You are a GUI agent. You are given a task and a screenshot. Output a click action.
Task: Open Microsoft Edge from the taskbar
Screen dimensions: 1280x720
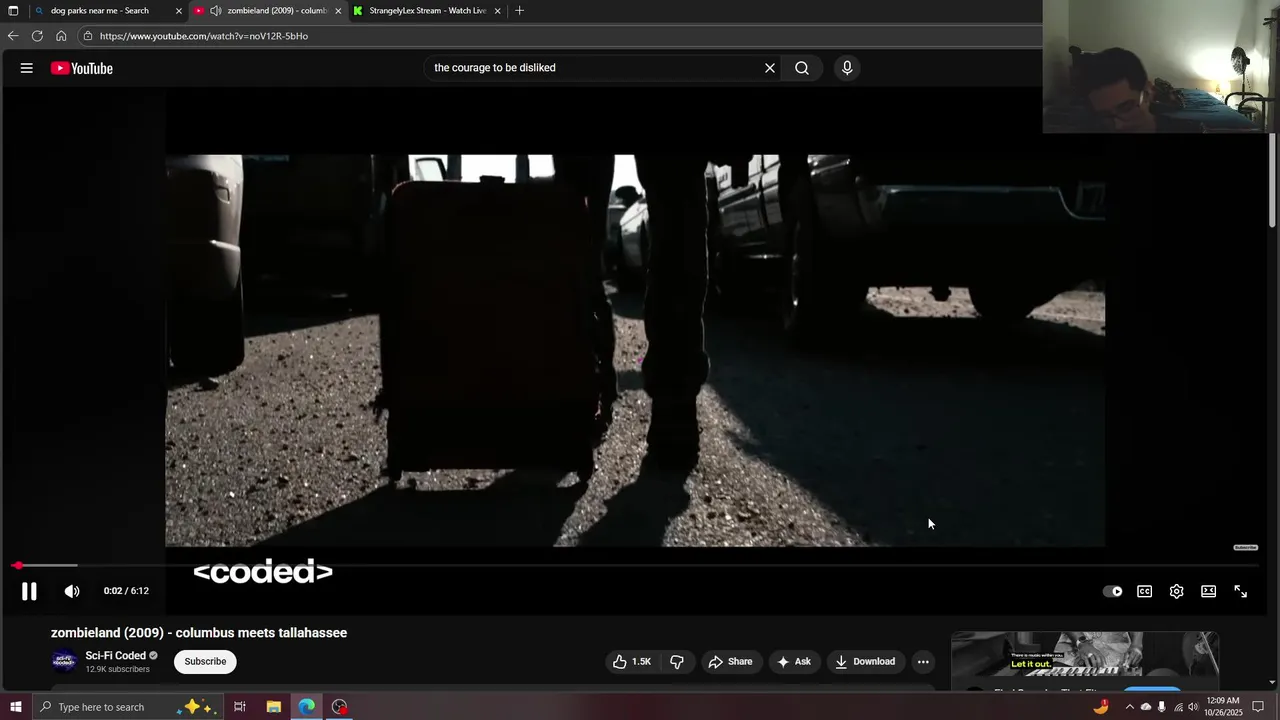[x=306, y=707]
